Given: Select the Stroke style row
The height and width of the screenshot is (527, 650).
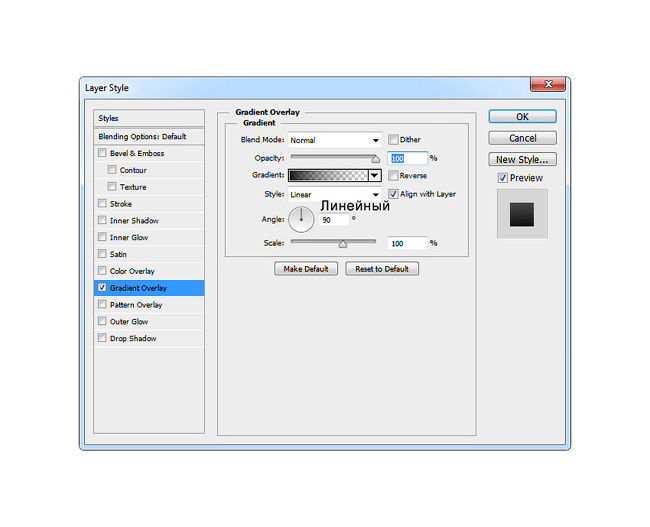Looking at the screenshot, I should point(149,204).
